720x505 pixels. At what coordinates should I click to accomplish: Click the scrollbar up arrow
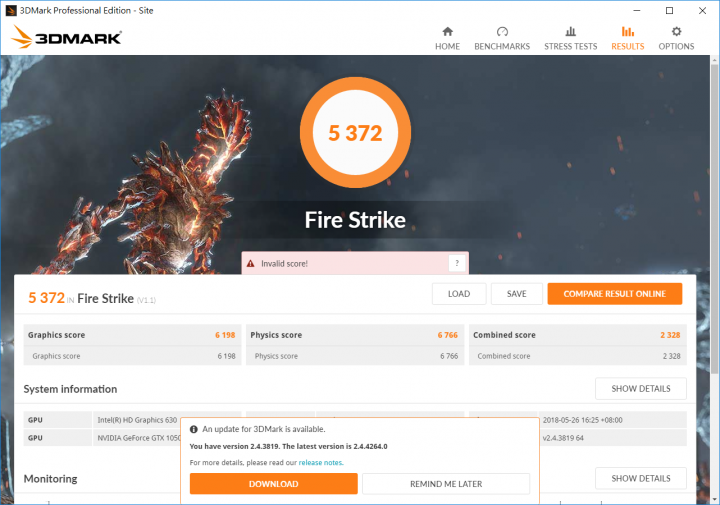[714, 60]
